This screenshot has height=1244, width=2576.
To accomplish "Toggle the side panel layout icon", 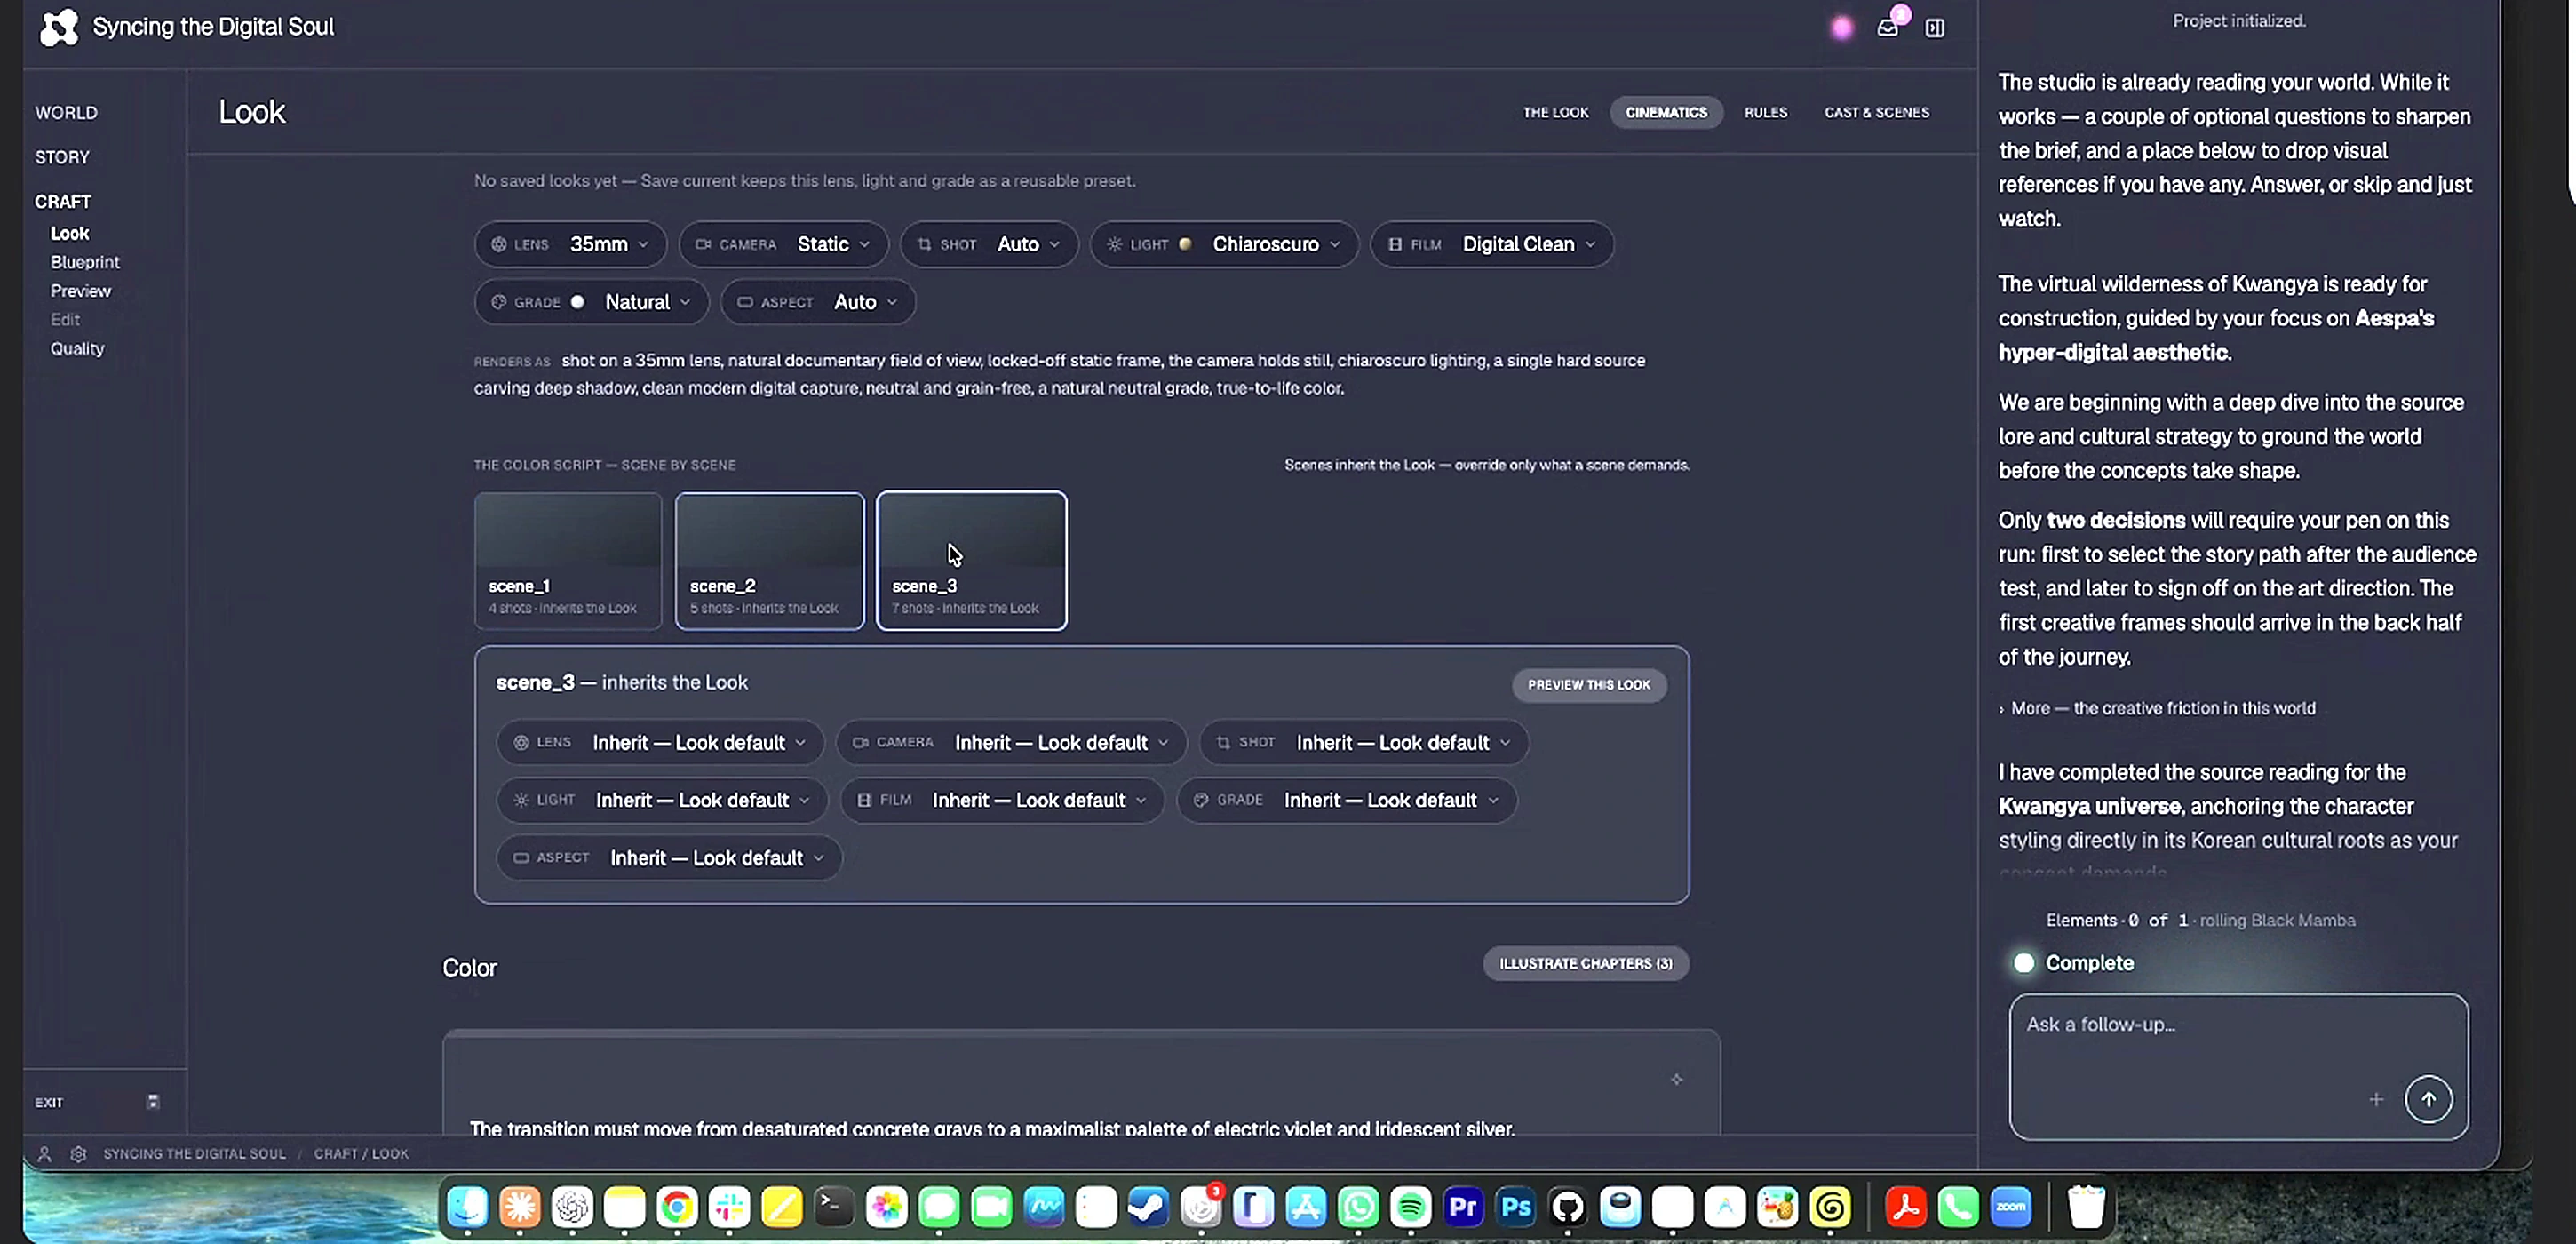I will [1935, 28].
